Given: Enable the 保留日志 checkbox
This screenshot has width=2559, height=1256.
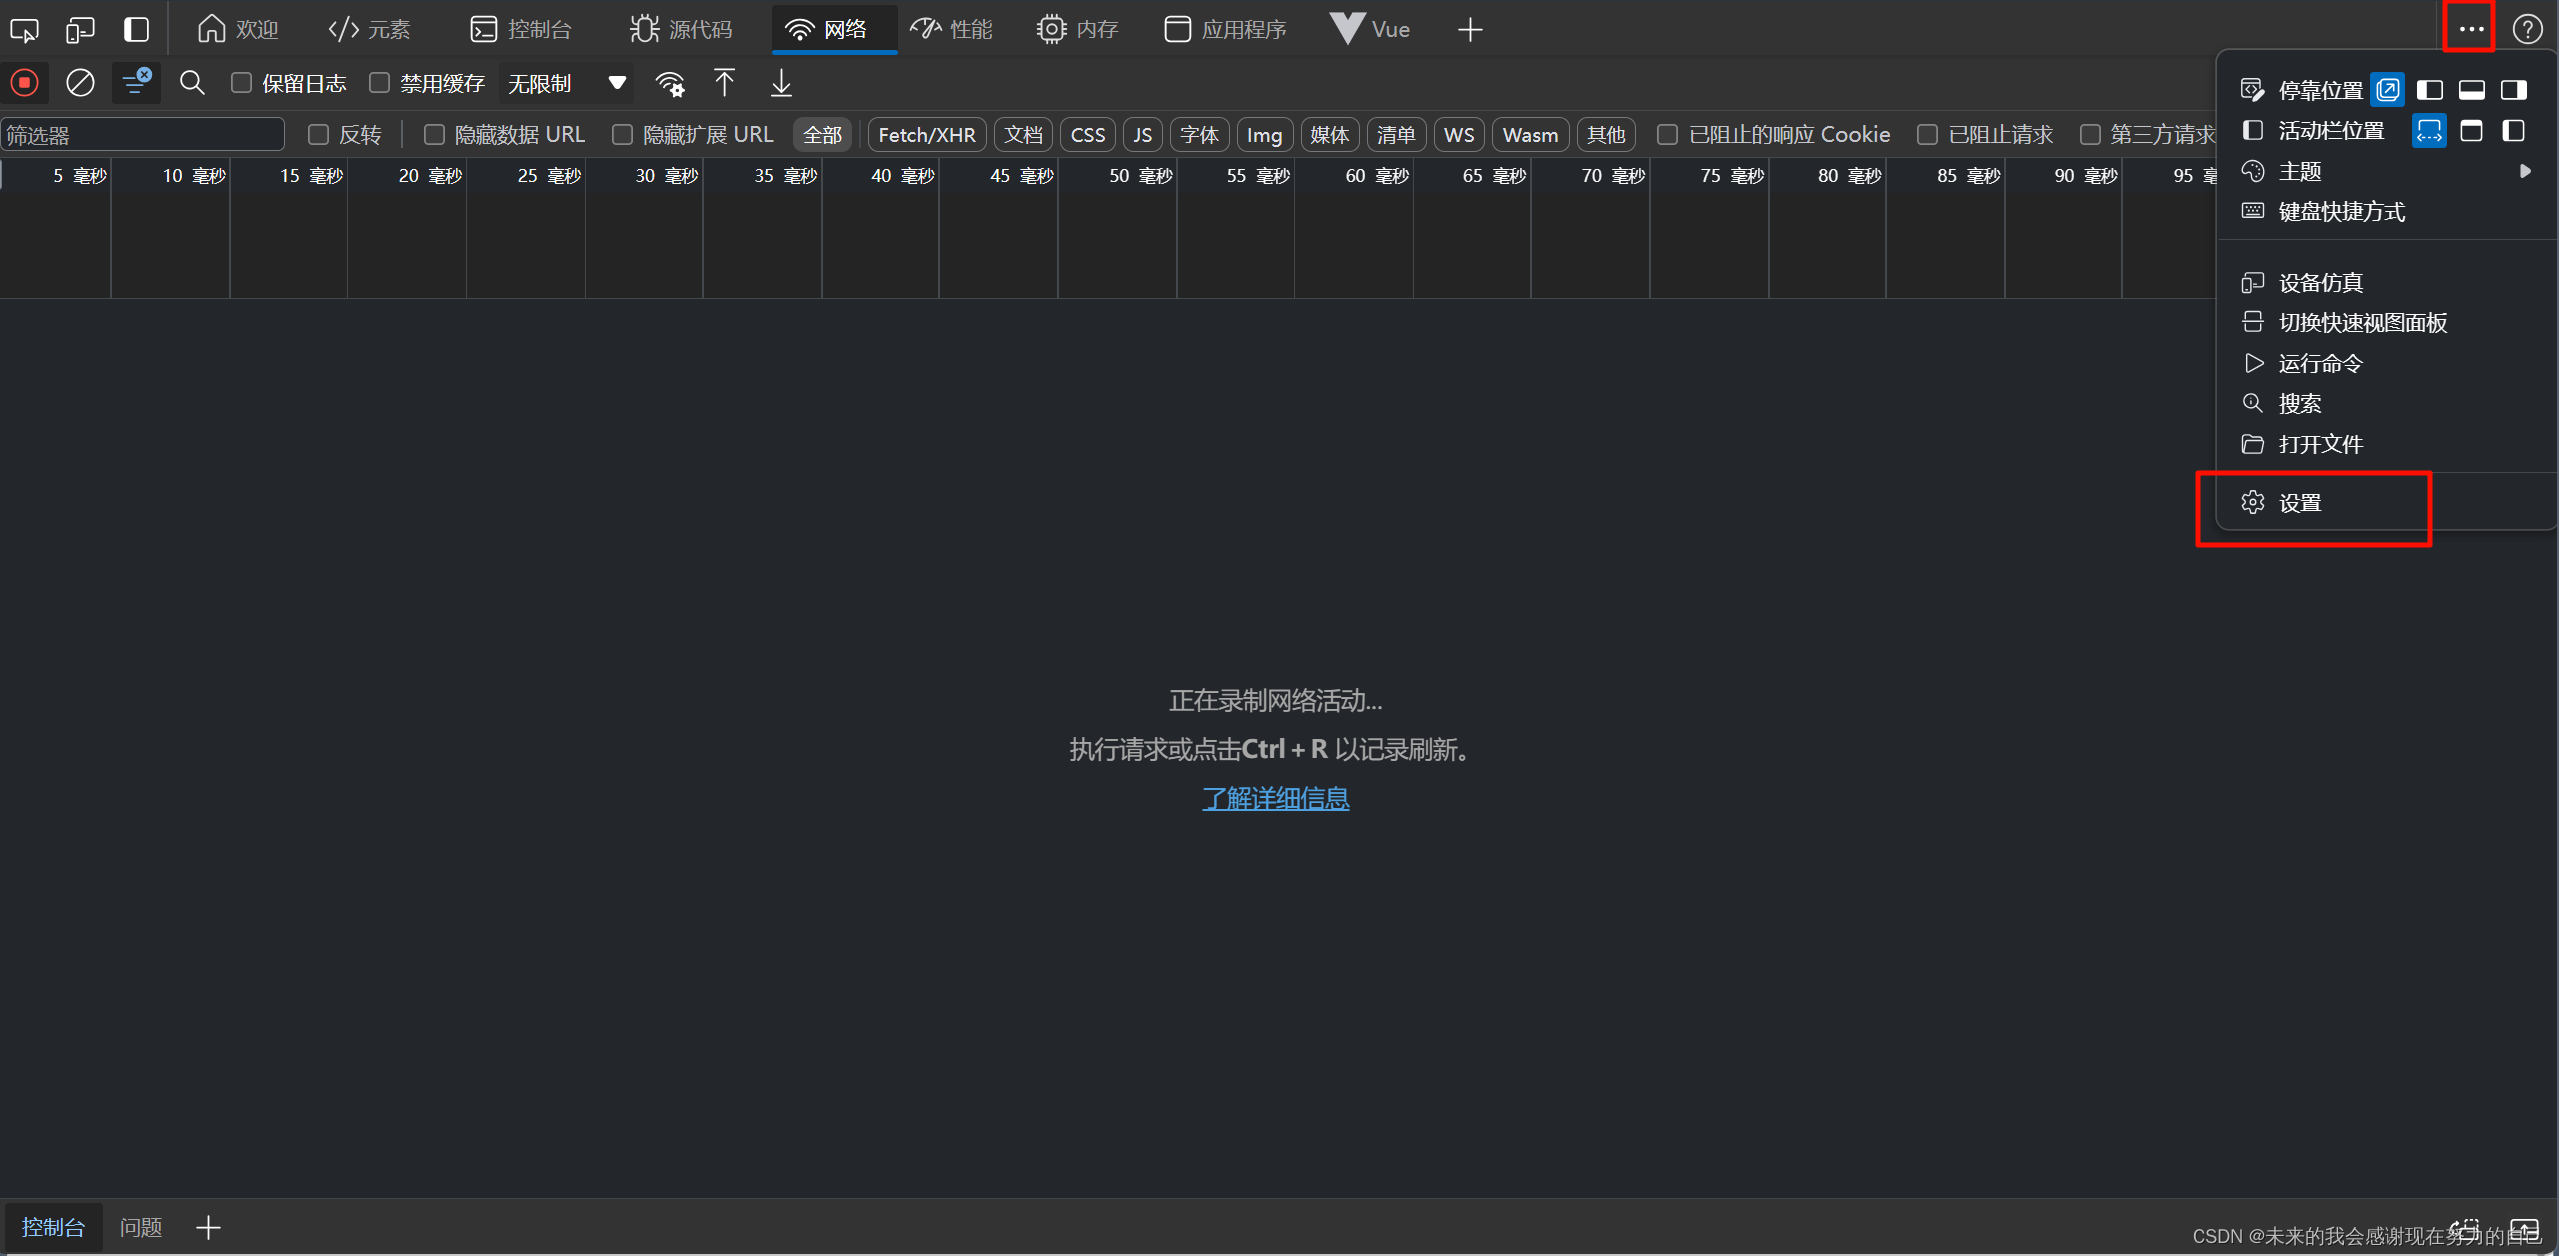Looking at the screenshot, I should [x=241, y=83].
